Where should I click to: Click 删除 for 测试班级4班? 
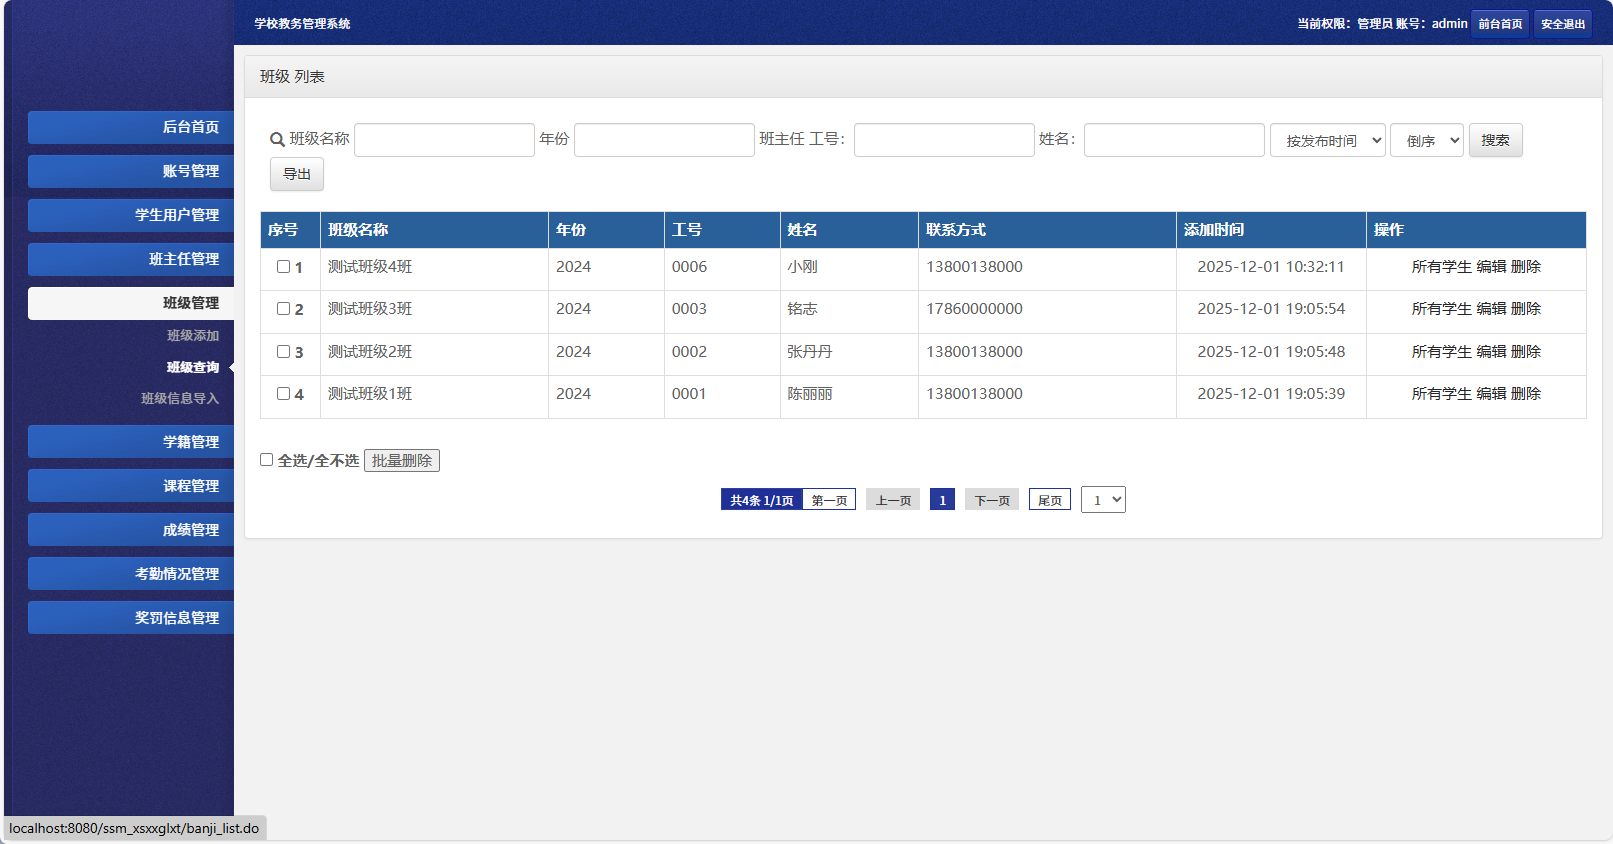(x=1526, y=267)
